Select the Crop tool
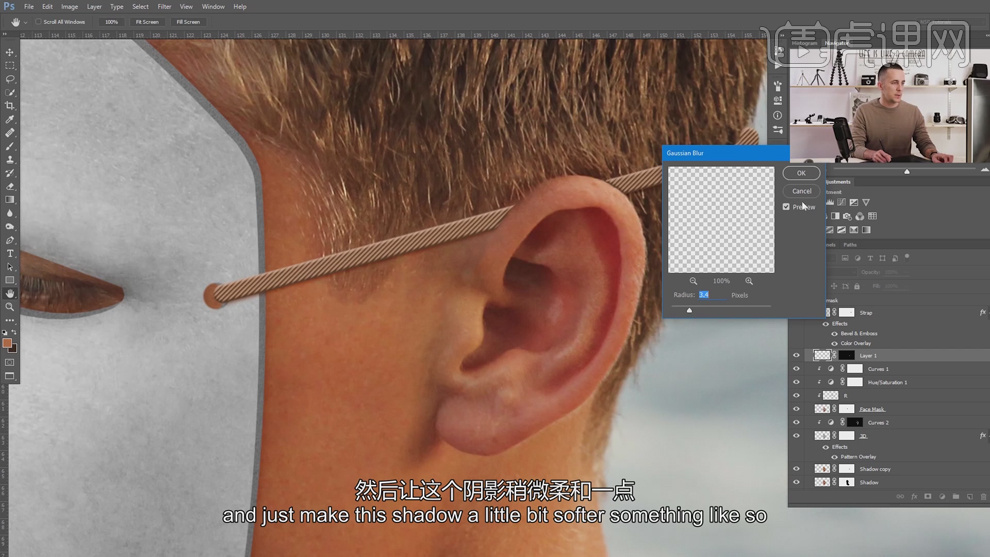 click(10, 106)
